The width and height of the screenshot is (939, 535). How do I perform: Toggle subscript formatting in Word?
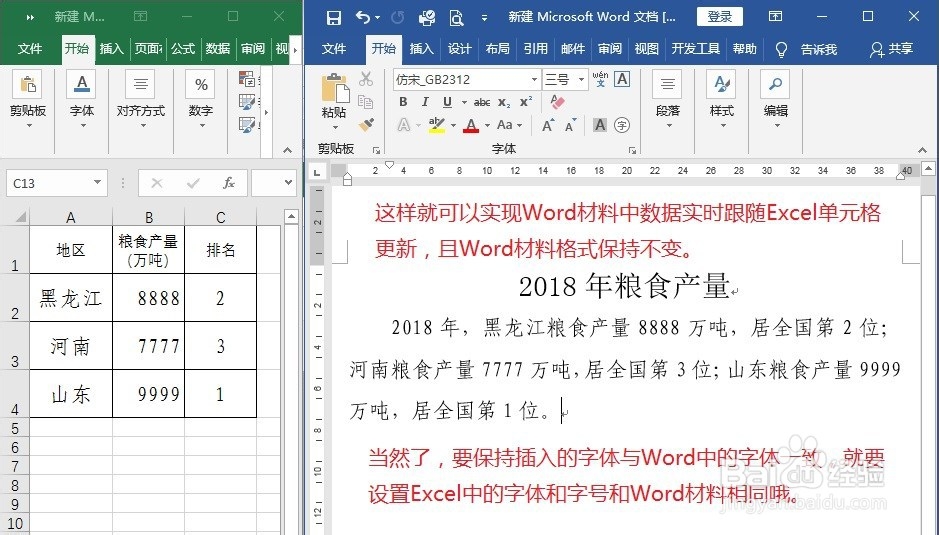(504, 102)
